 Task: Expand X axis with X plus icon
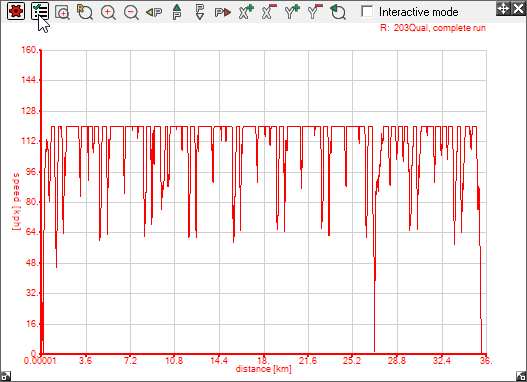pyautogui.click(x=246, y=12)
